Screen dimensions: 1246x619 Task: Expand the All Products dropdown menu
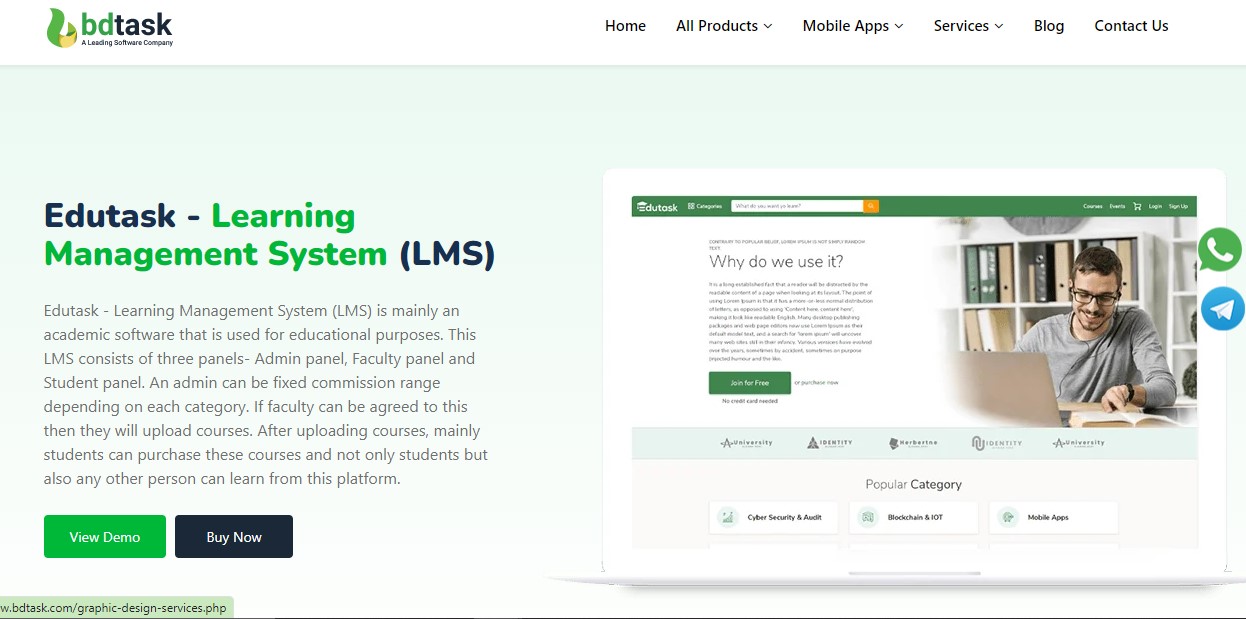click(x=724, y=26)
